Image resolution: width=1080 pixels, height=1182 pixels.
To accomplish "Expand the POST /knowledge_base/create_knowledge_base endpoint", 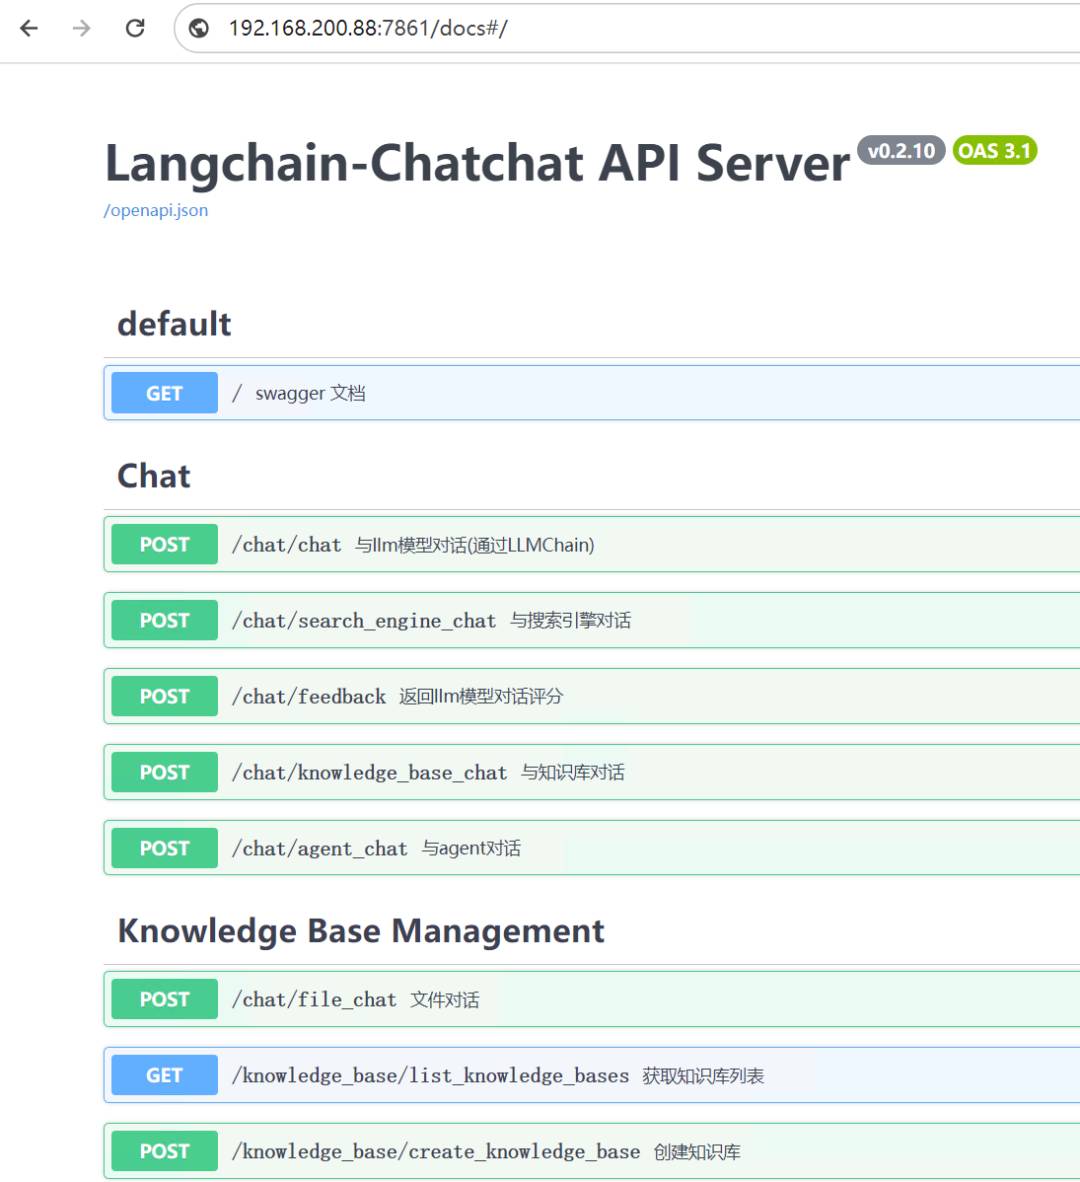I will 592,1151.
